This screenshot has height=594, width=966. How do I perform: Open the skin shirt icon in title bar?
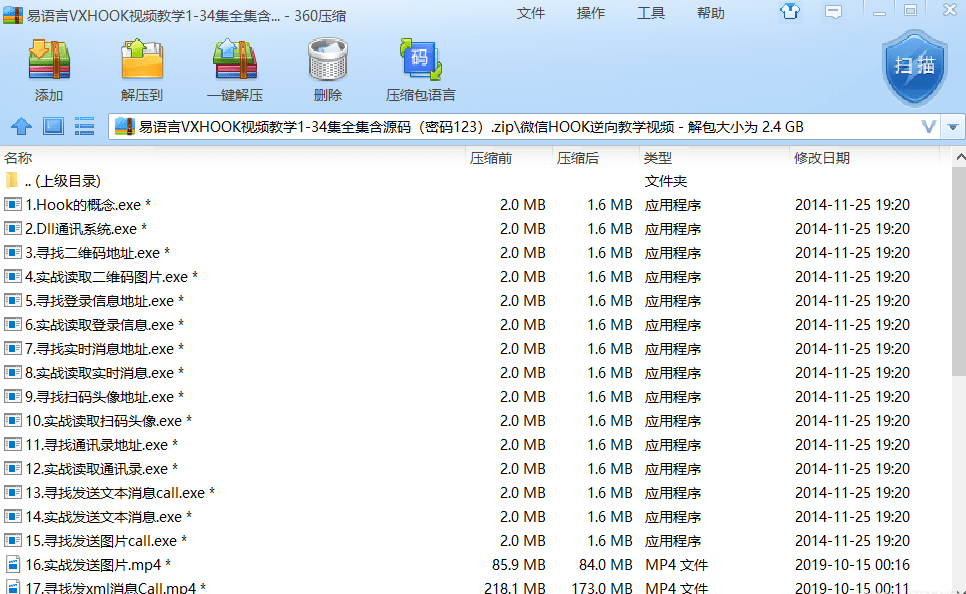[790, 11]
